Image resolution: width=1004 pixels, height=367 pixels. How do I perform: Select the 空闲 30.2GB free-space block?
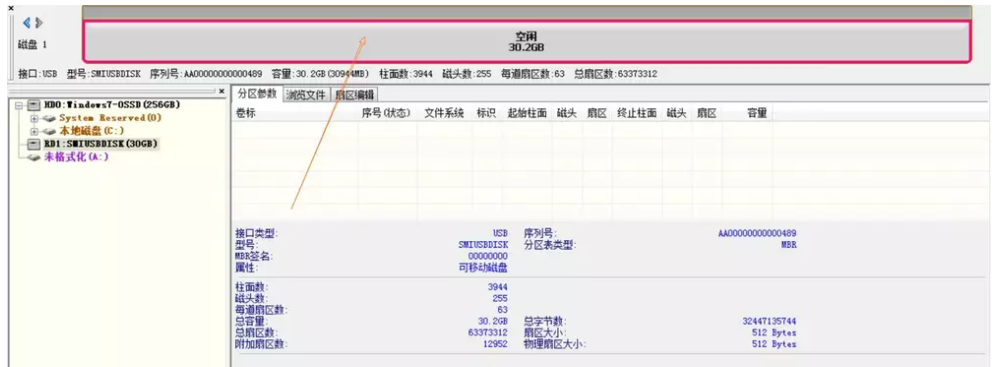click(x=526, y=42)
